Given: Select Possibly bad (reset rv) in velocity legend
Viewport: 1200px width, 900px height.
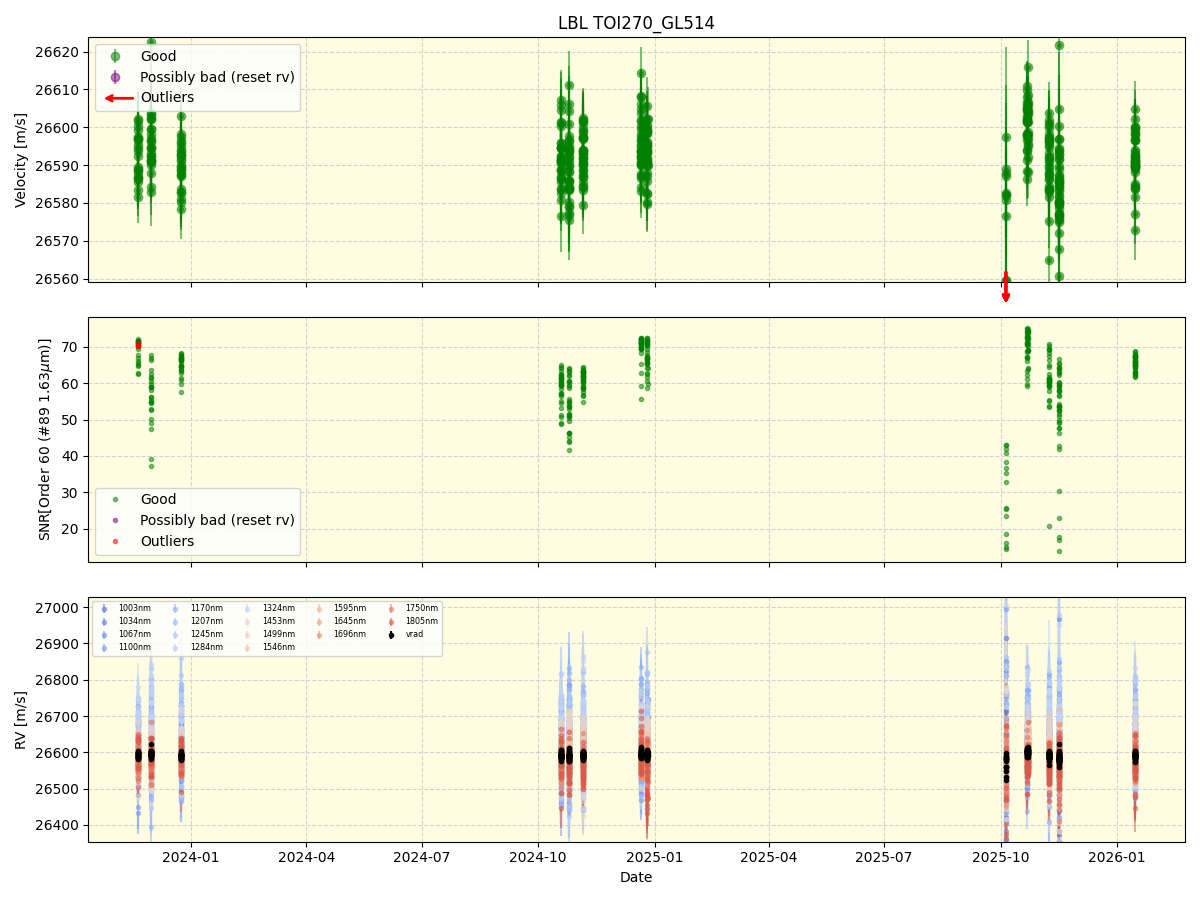Looking at the screenshot, I should [217, 77].
